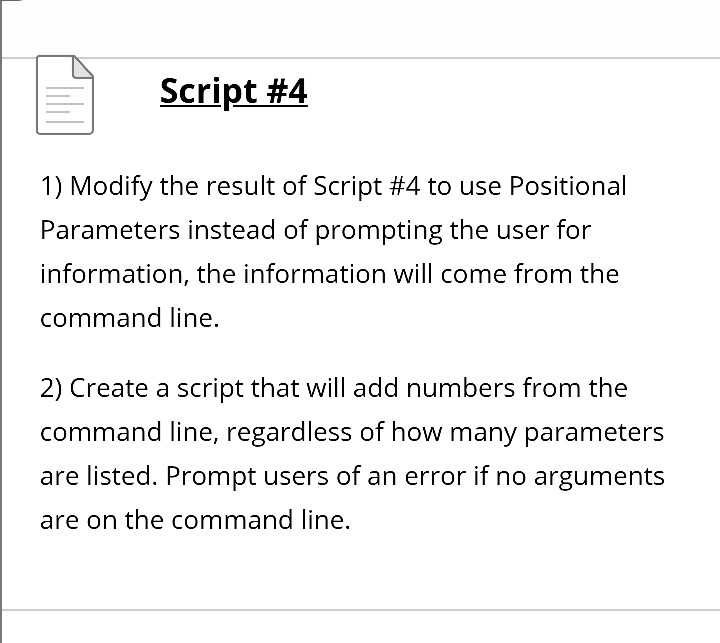Click "#4" within the first instruction sentence
Screen dimensions: 720x643
(x=399, y=186)
